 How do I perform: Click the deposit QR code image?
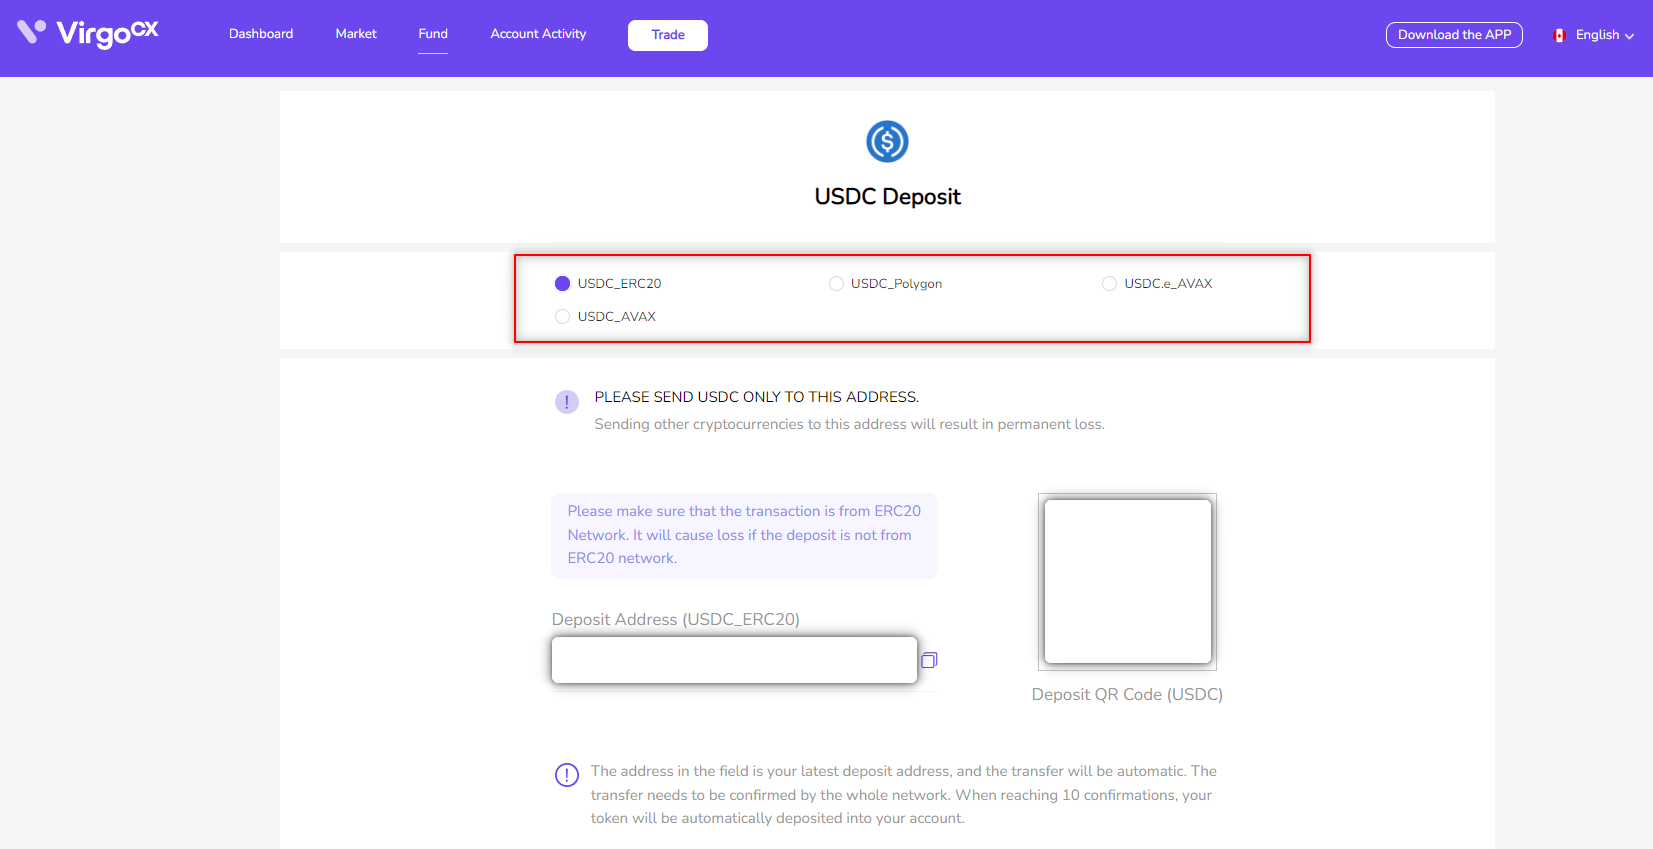click(1128, 581)
